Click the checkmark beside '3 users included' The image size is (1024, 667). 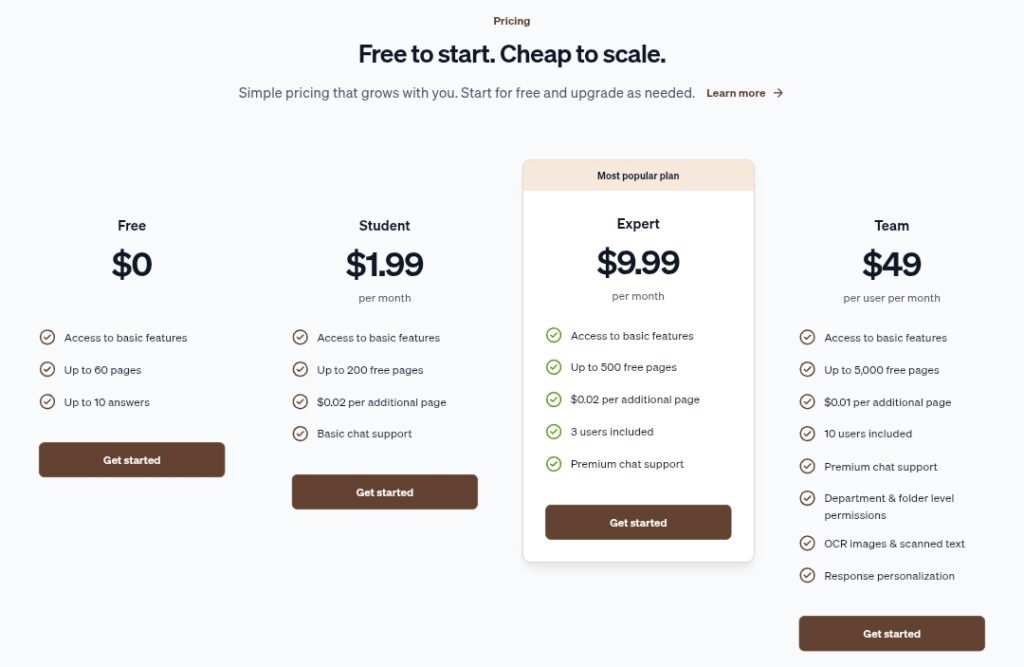pyautogui.click(x=554, y=432)
